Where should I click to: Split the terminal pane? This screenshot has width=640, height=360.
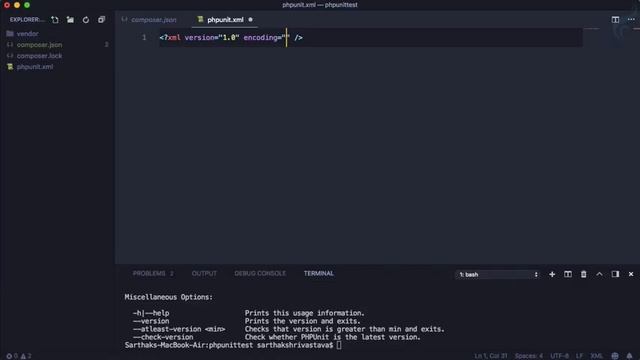(x=568, y=274)
